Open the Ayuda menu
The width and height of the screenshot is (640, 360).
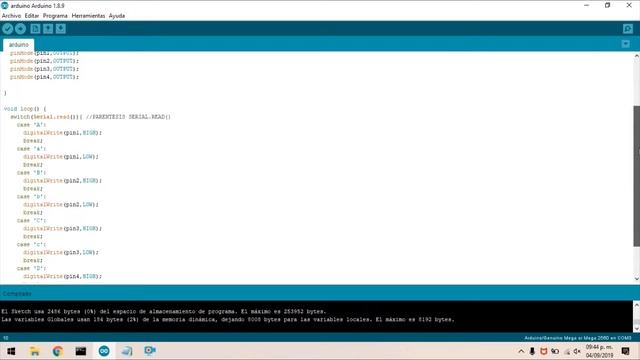pyautogui.click(x=117, y=16)
